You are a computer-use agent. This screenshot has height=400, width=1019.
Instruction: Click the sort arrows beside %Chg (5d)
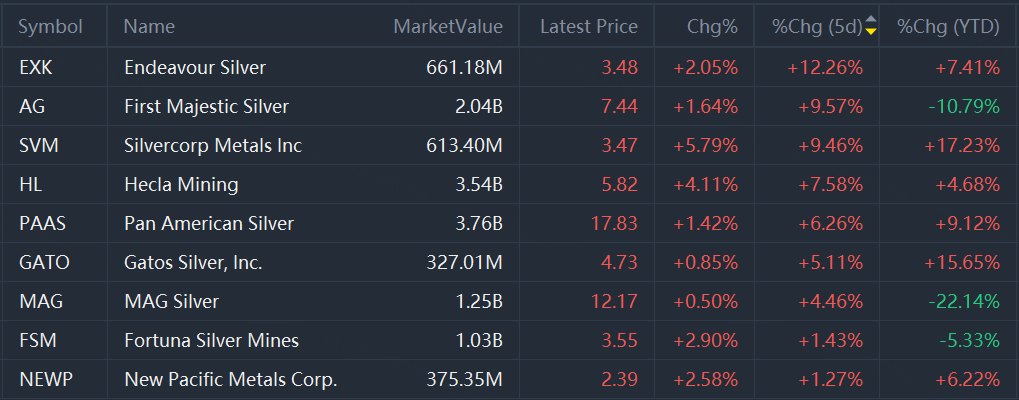tap(871, 26)
